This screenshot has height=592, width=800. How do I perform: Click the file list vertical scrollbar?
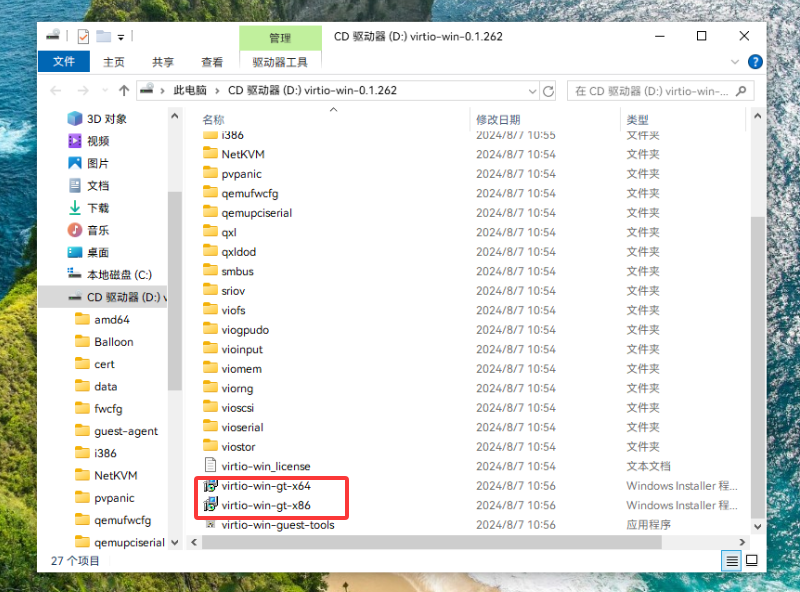click(757, 365)
